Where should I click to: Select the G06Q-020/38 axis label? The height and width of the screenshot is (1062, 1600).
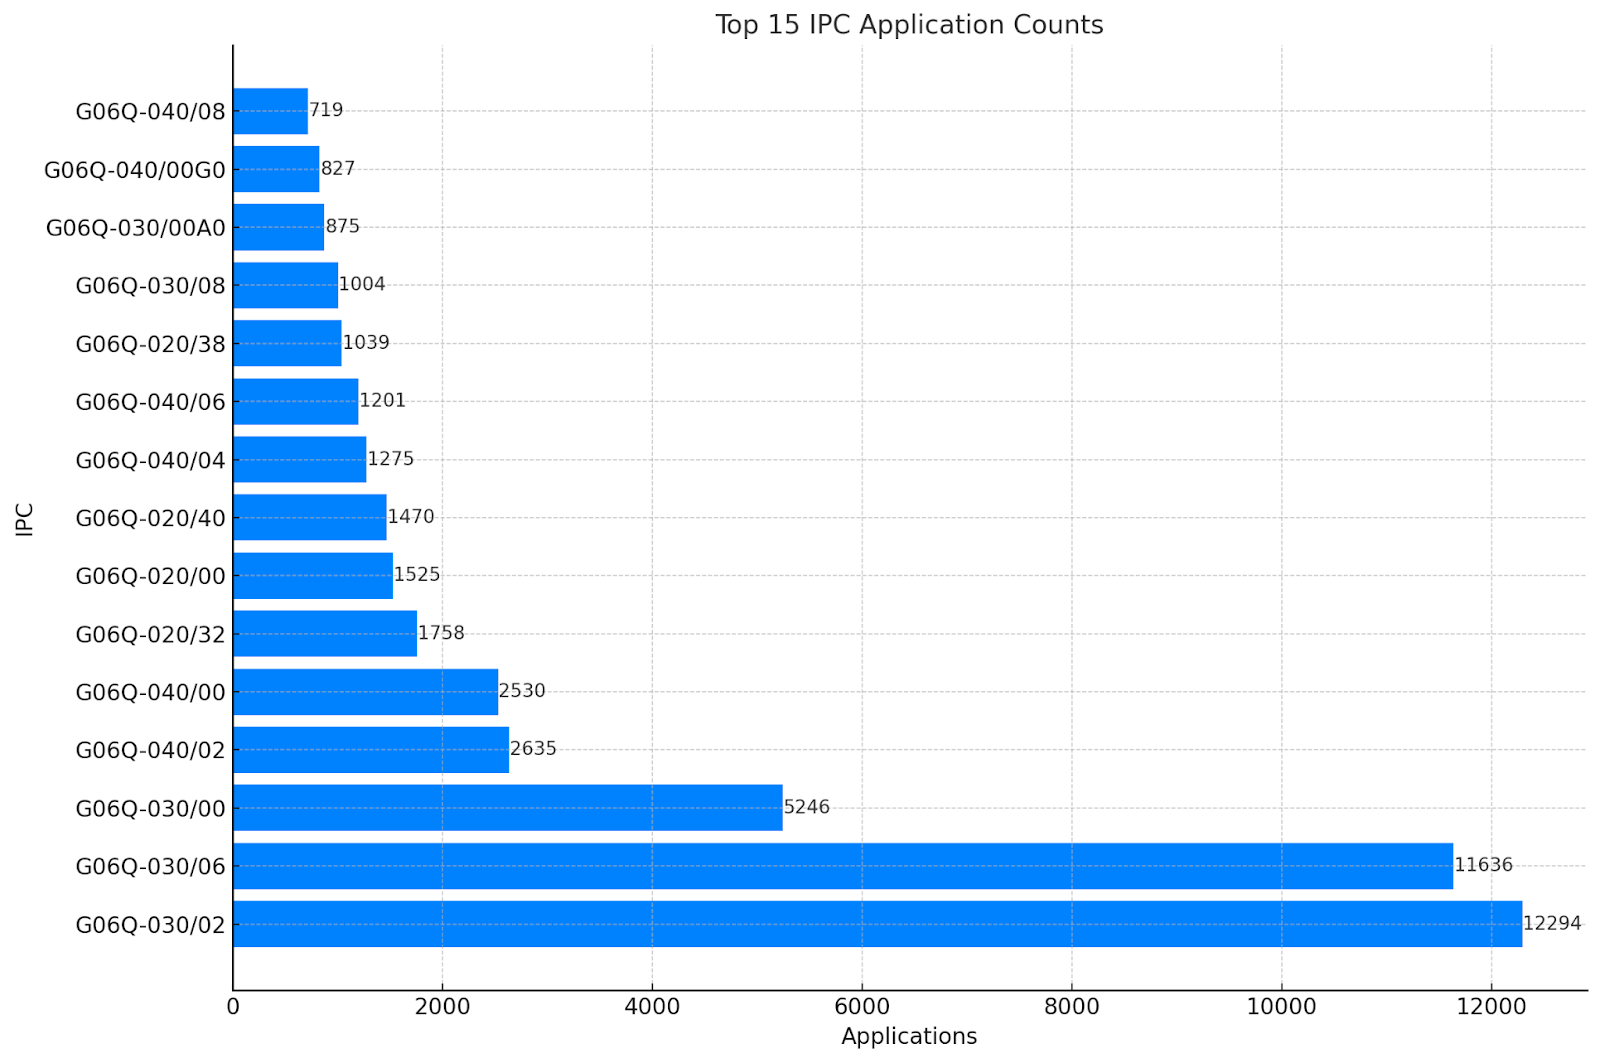tap(151, 344)
